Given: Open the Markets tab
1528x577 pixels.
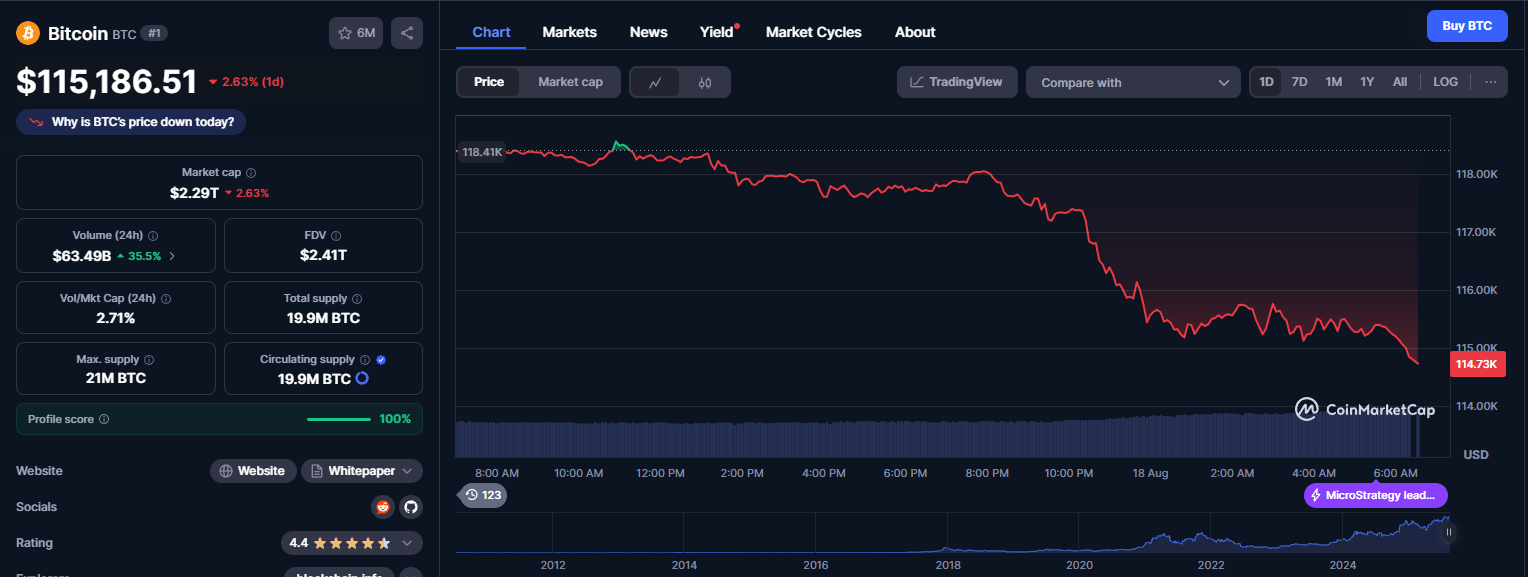Looking at the screenshot, I should 570,32.
